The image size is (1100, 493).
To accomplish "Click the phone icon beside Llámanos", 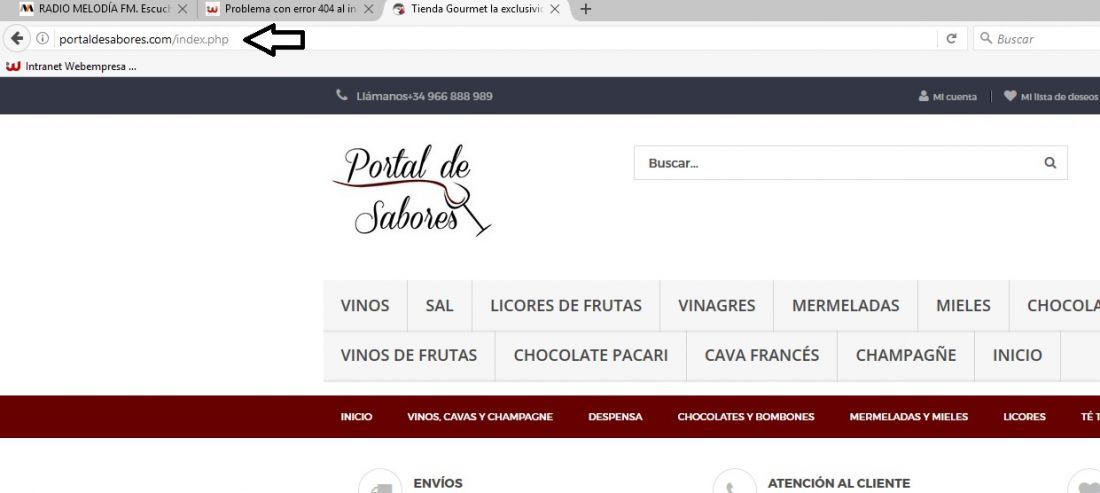I will [x=342, y=95].
